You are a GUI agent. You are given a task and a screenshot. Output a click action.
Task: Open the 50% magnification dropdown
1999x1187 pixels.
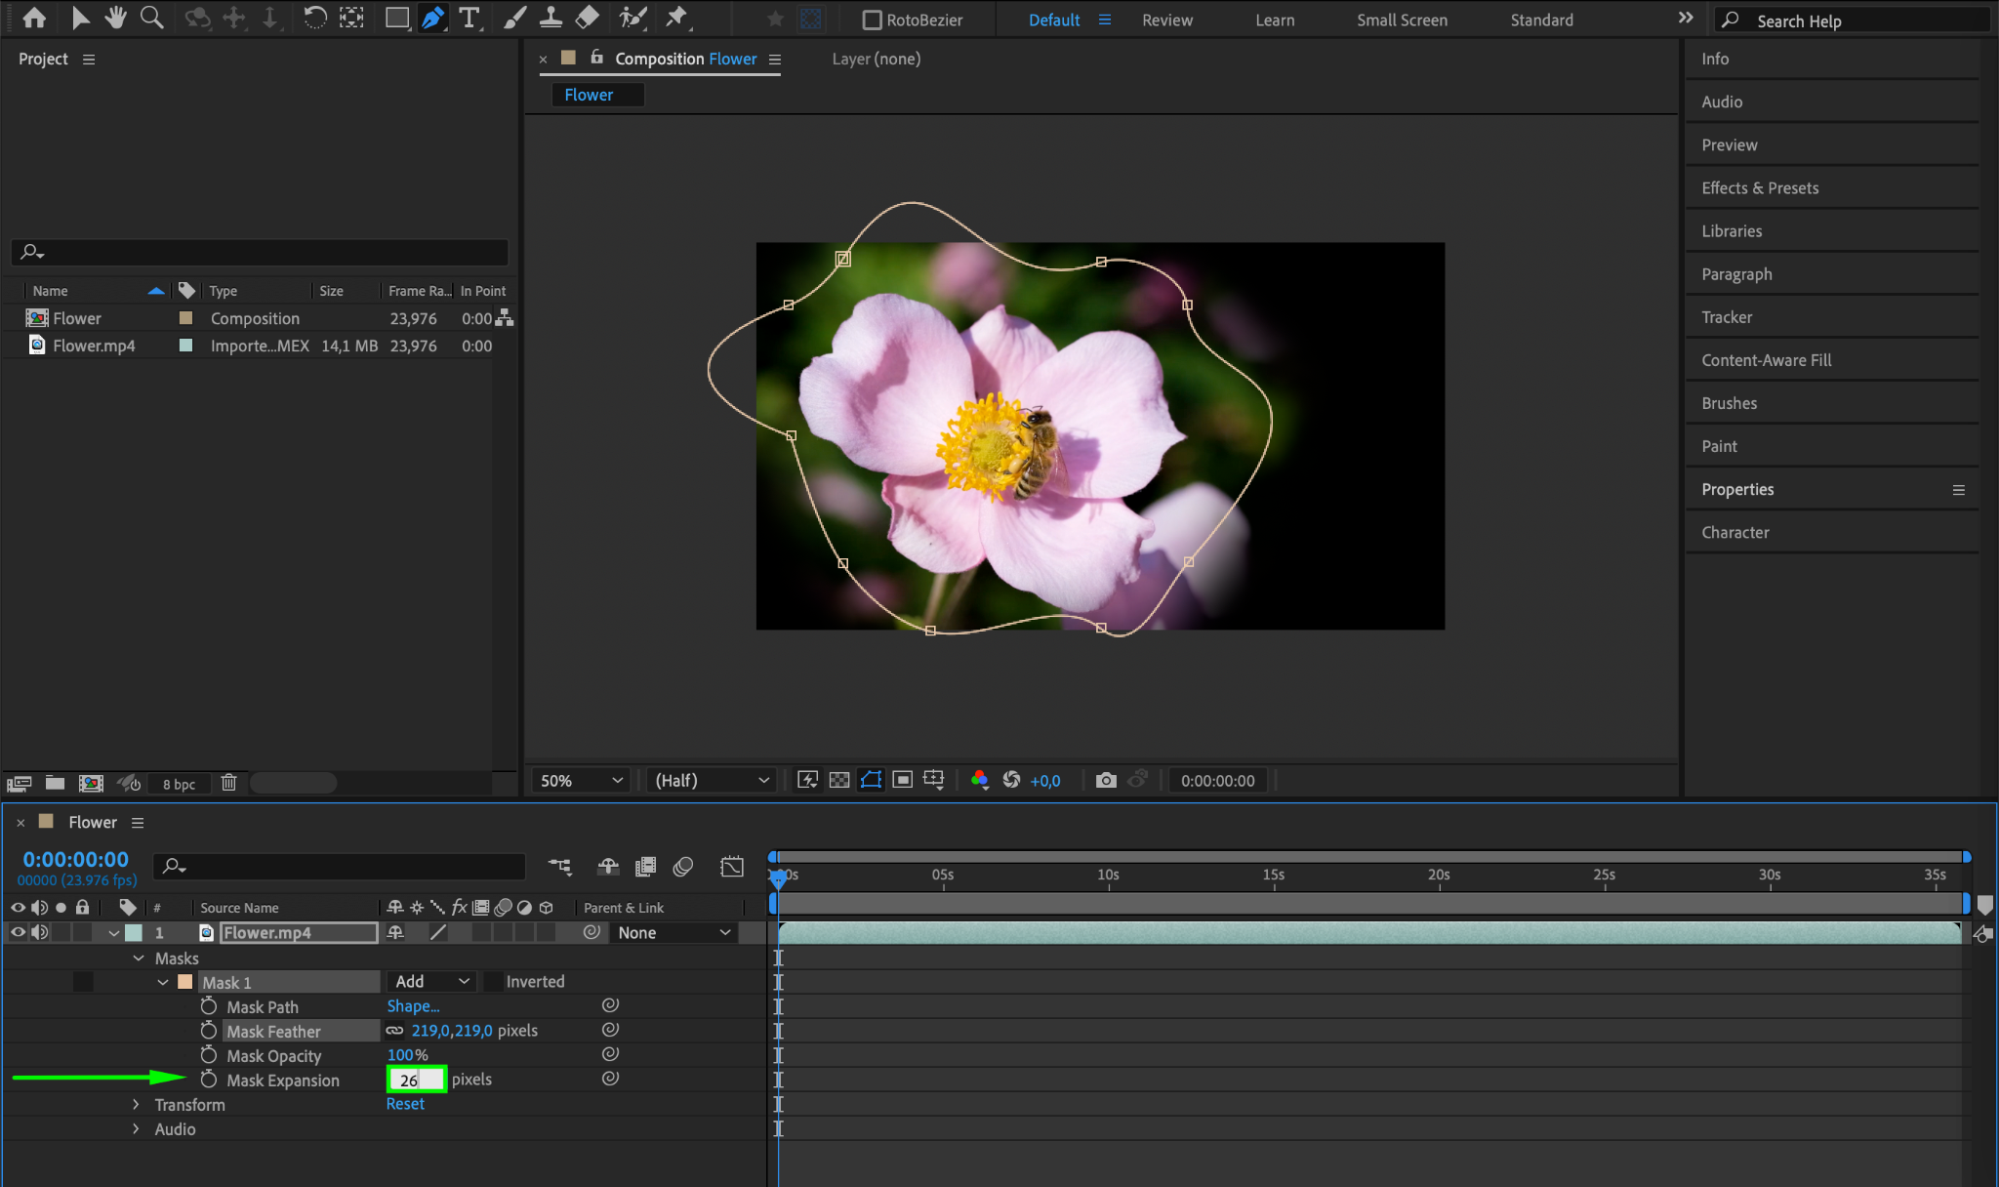[x=581, y=780]
